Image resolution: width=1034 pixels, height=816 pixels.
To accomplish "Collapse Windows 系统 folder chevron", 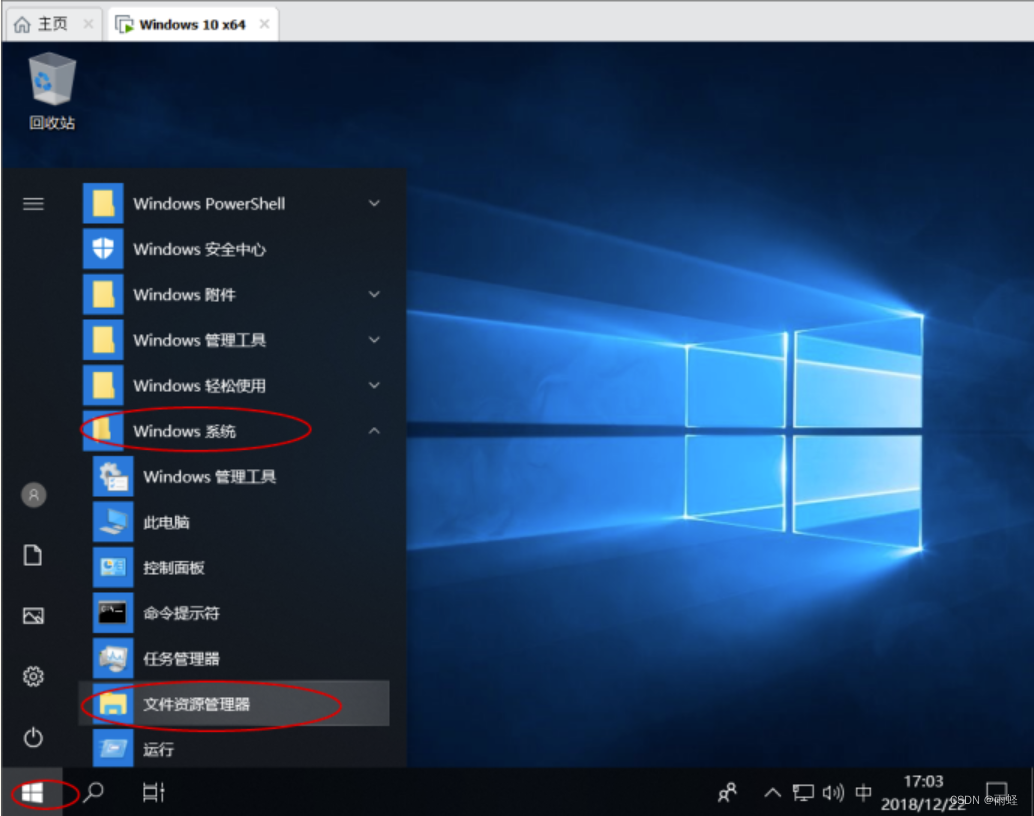I will click(374, 431).
